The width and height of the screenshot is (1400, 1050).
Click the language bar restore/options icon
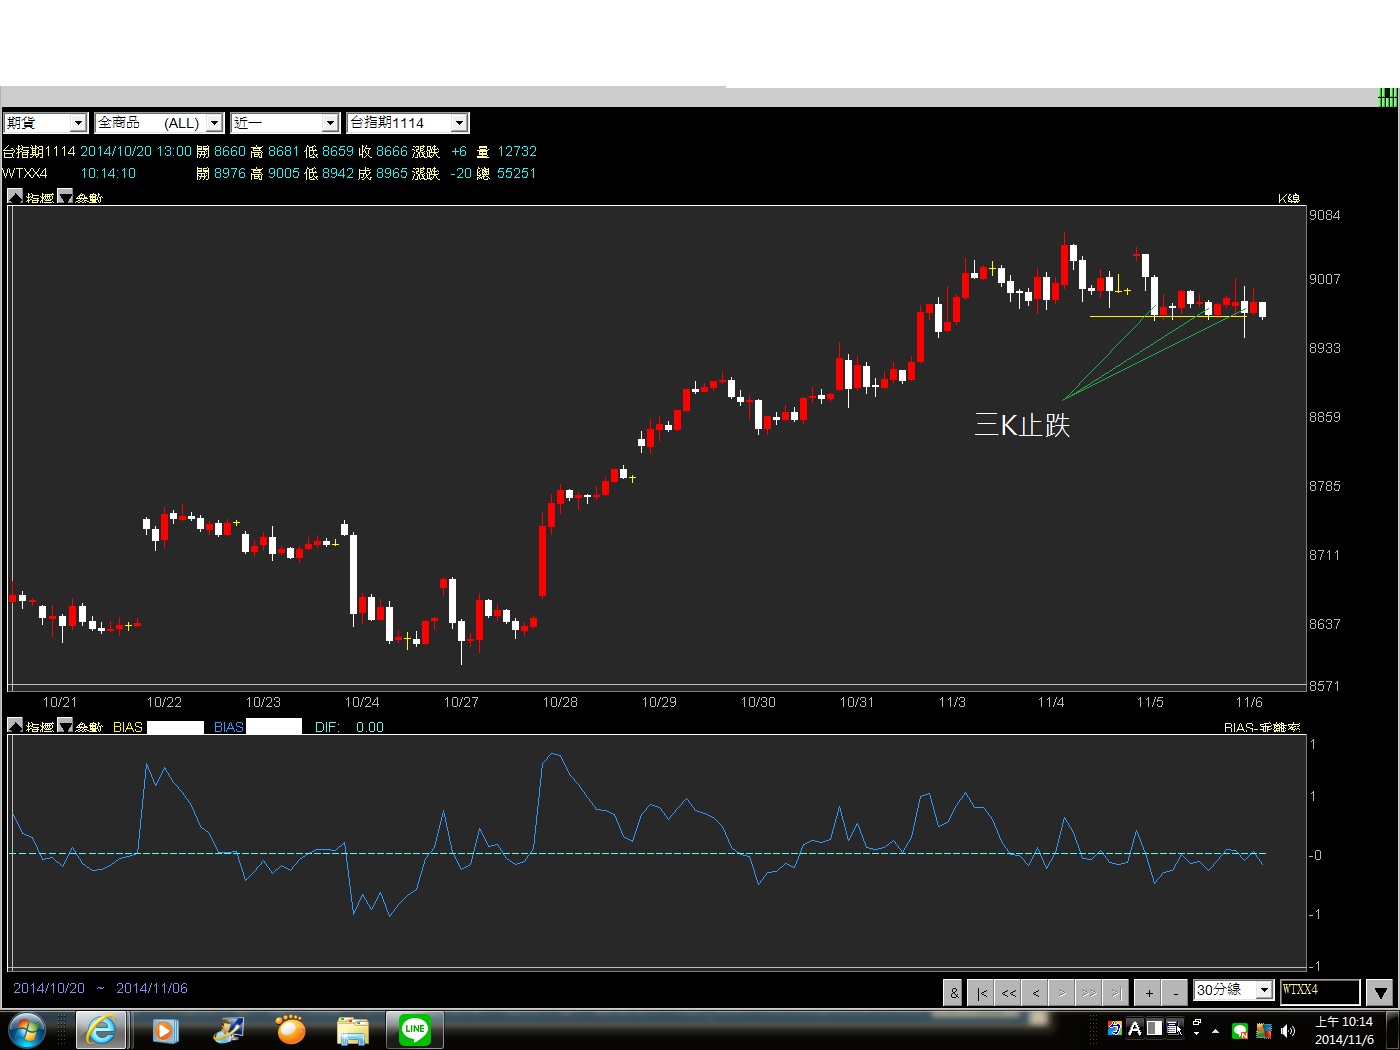click(x=1197, y=1023)
